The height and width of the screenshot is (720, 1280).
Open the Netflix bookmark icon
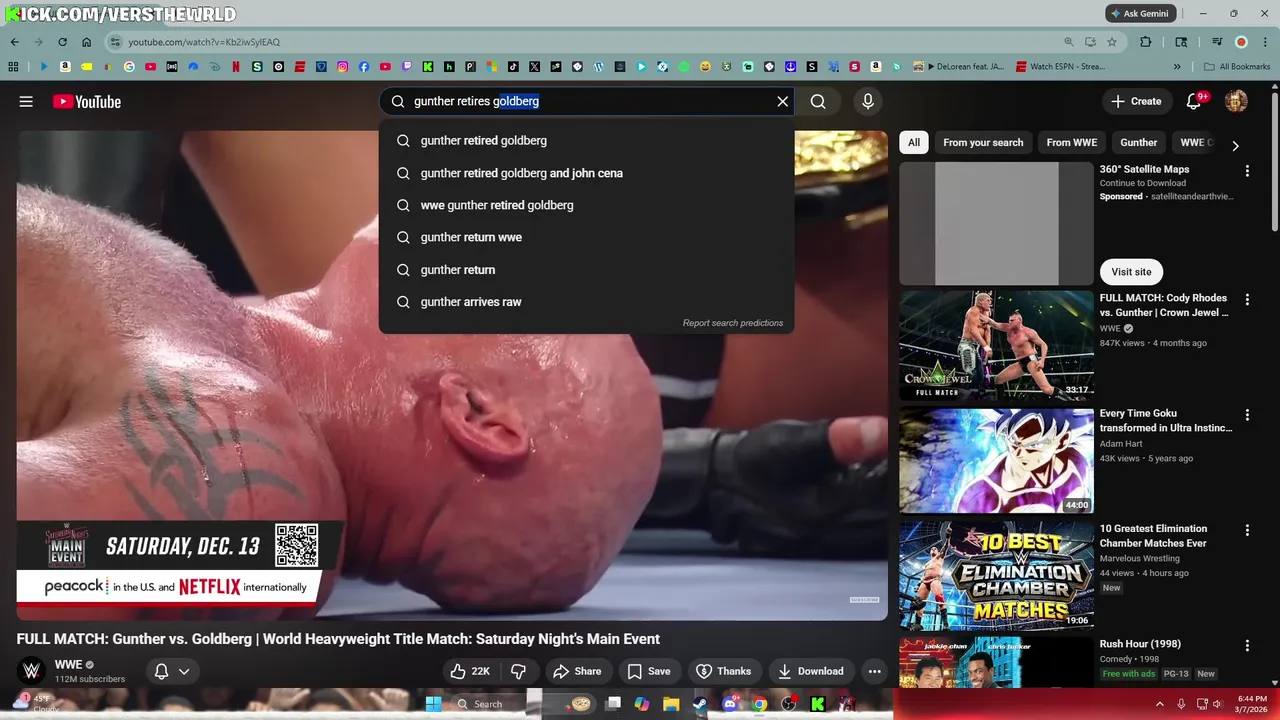click(236, 67)
